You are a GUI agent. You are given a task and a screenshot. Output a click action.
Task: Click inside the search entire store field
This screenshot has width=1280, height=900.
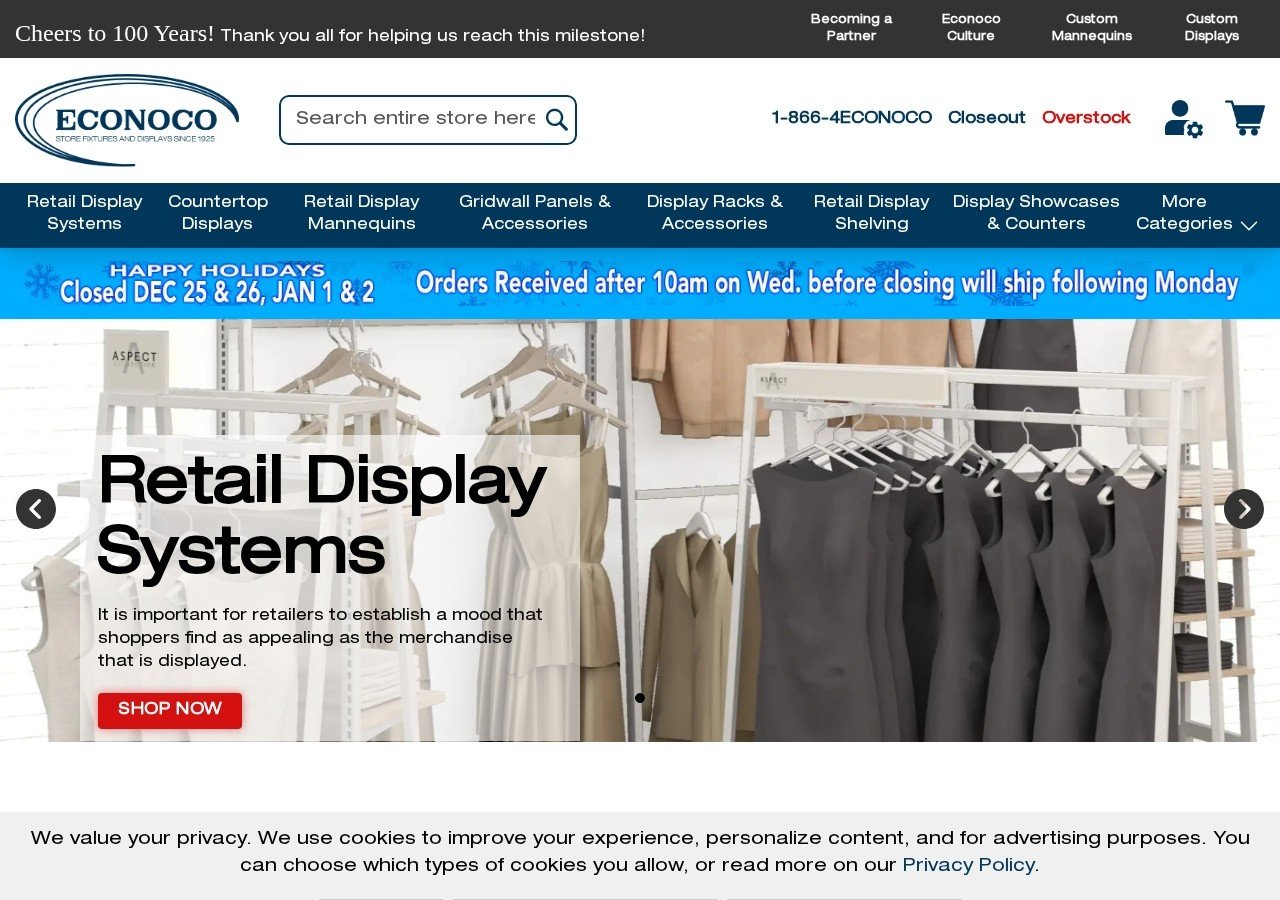410,119
